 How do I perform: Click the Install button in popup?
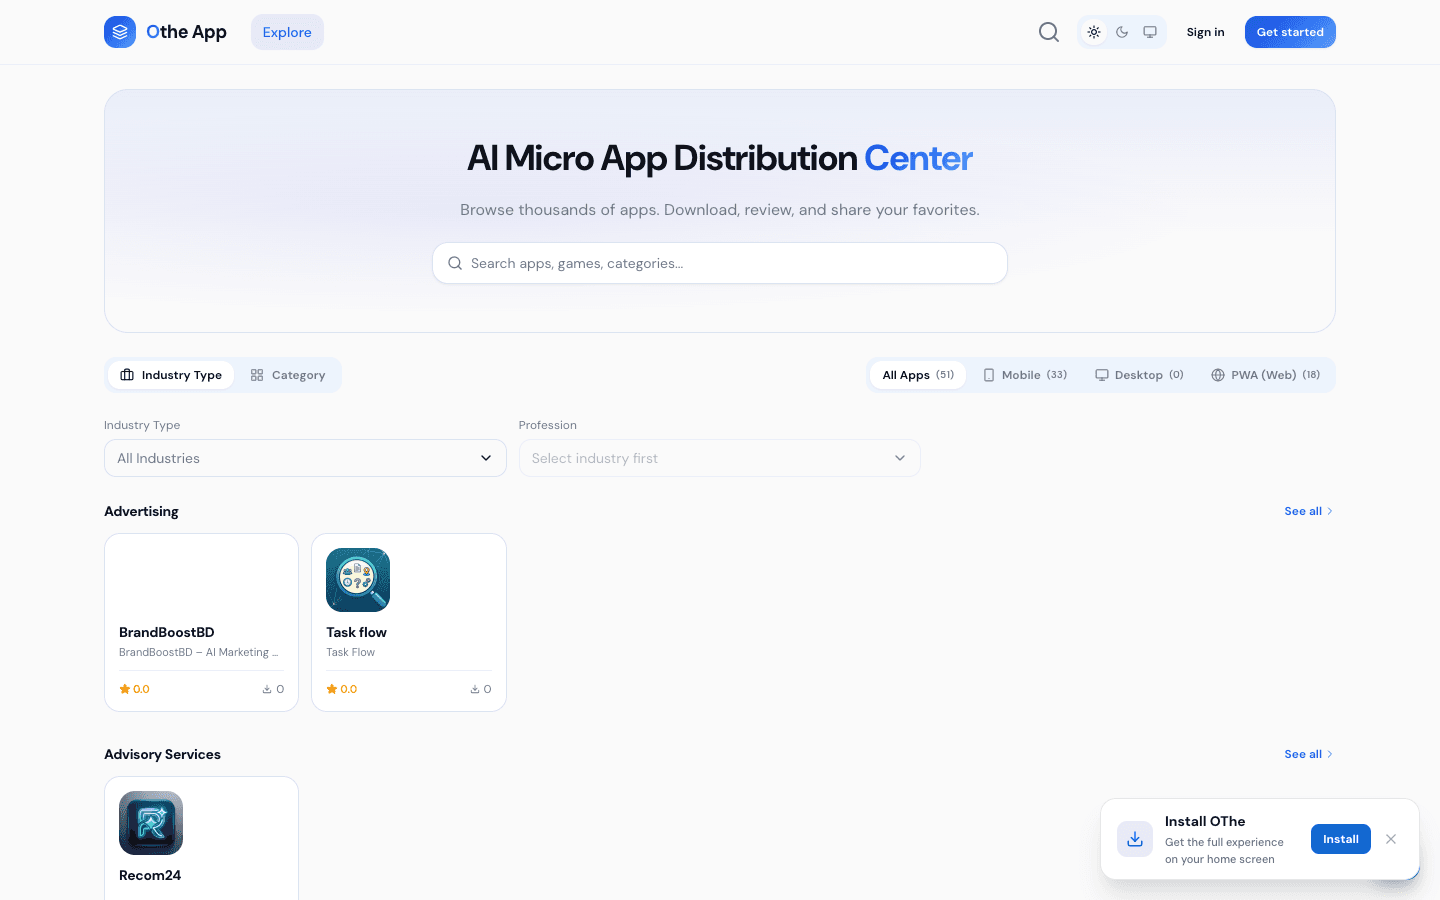click(x=1340, y=839)
